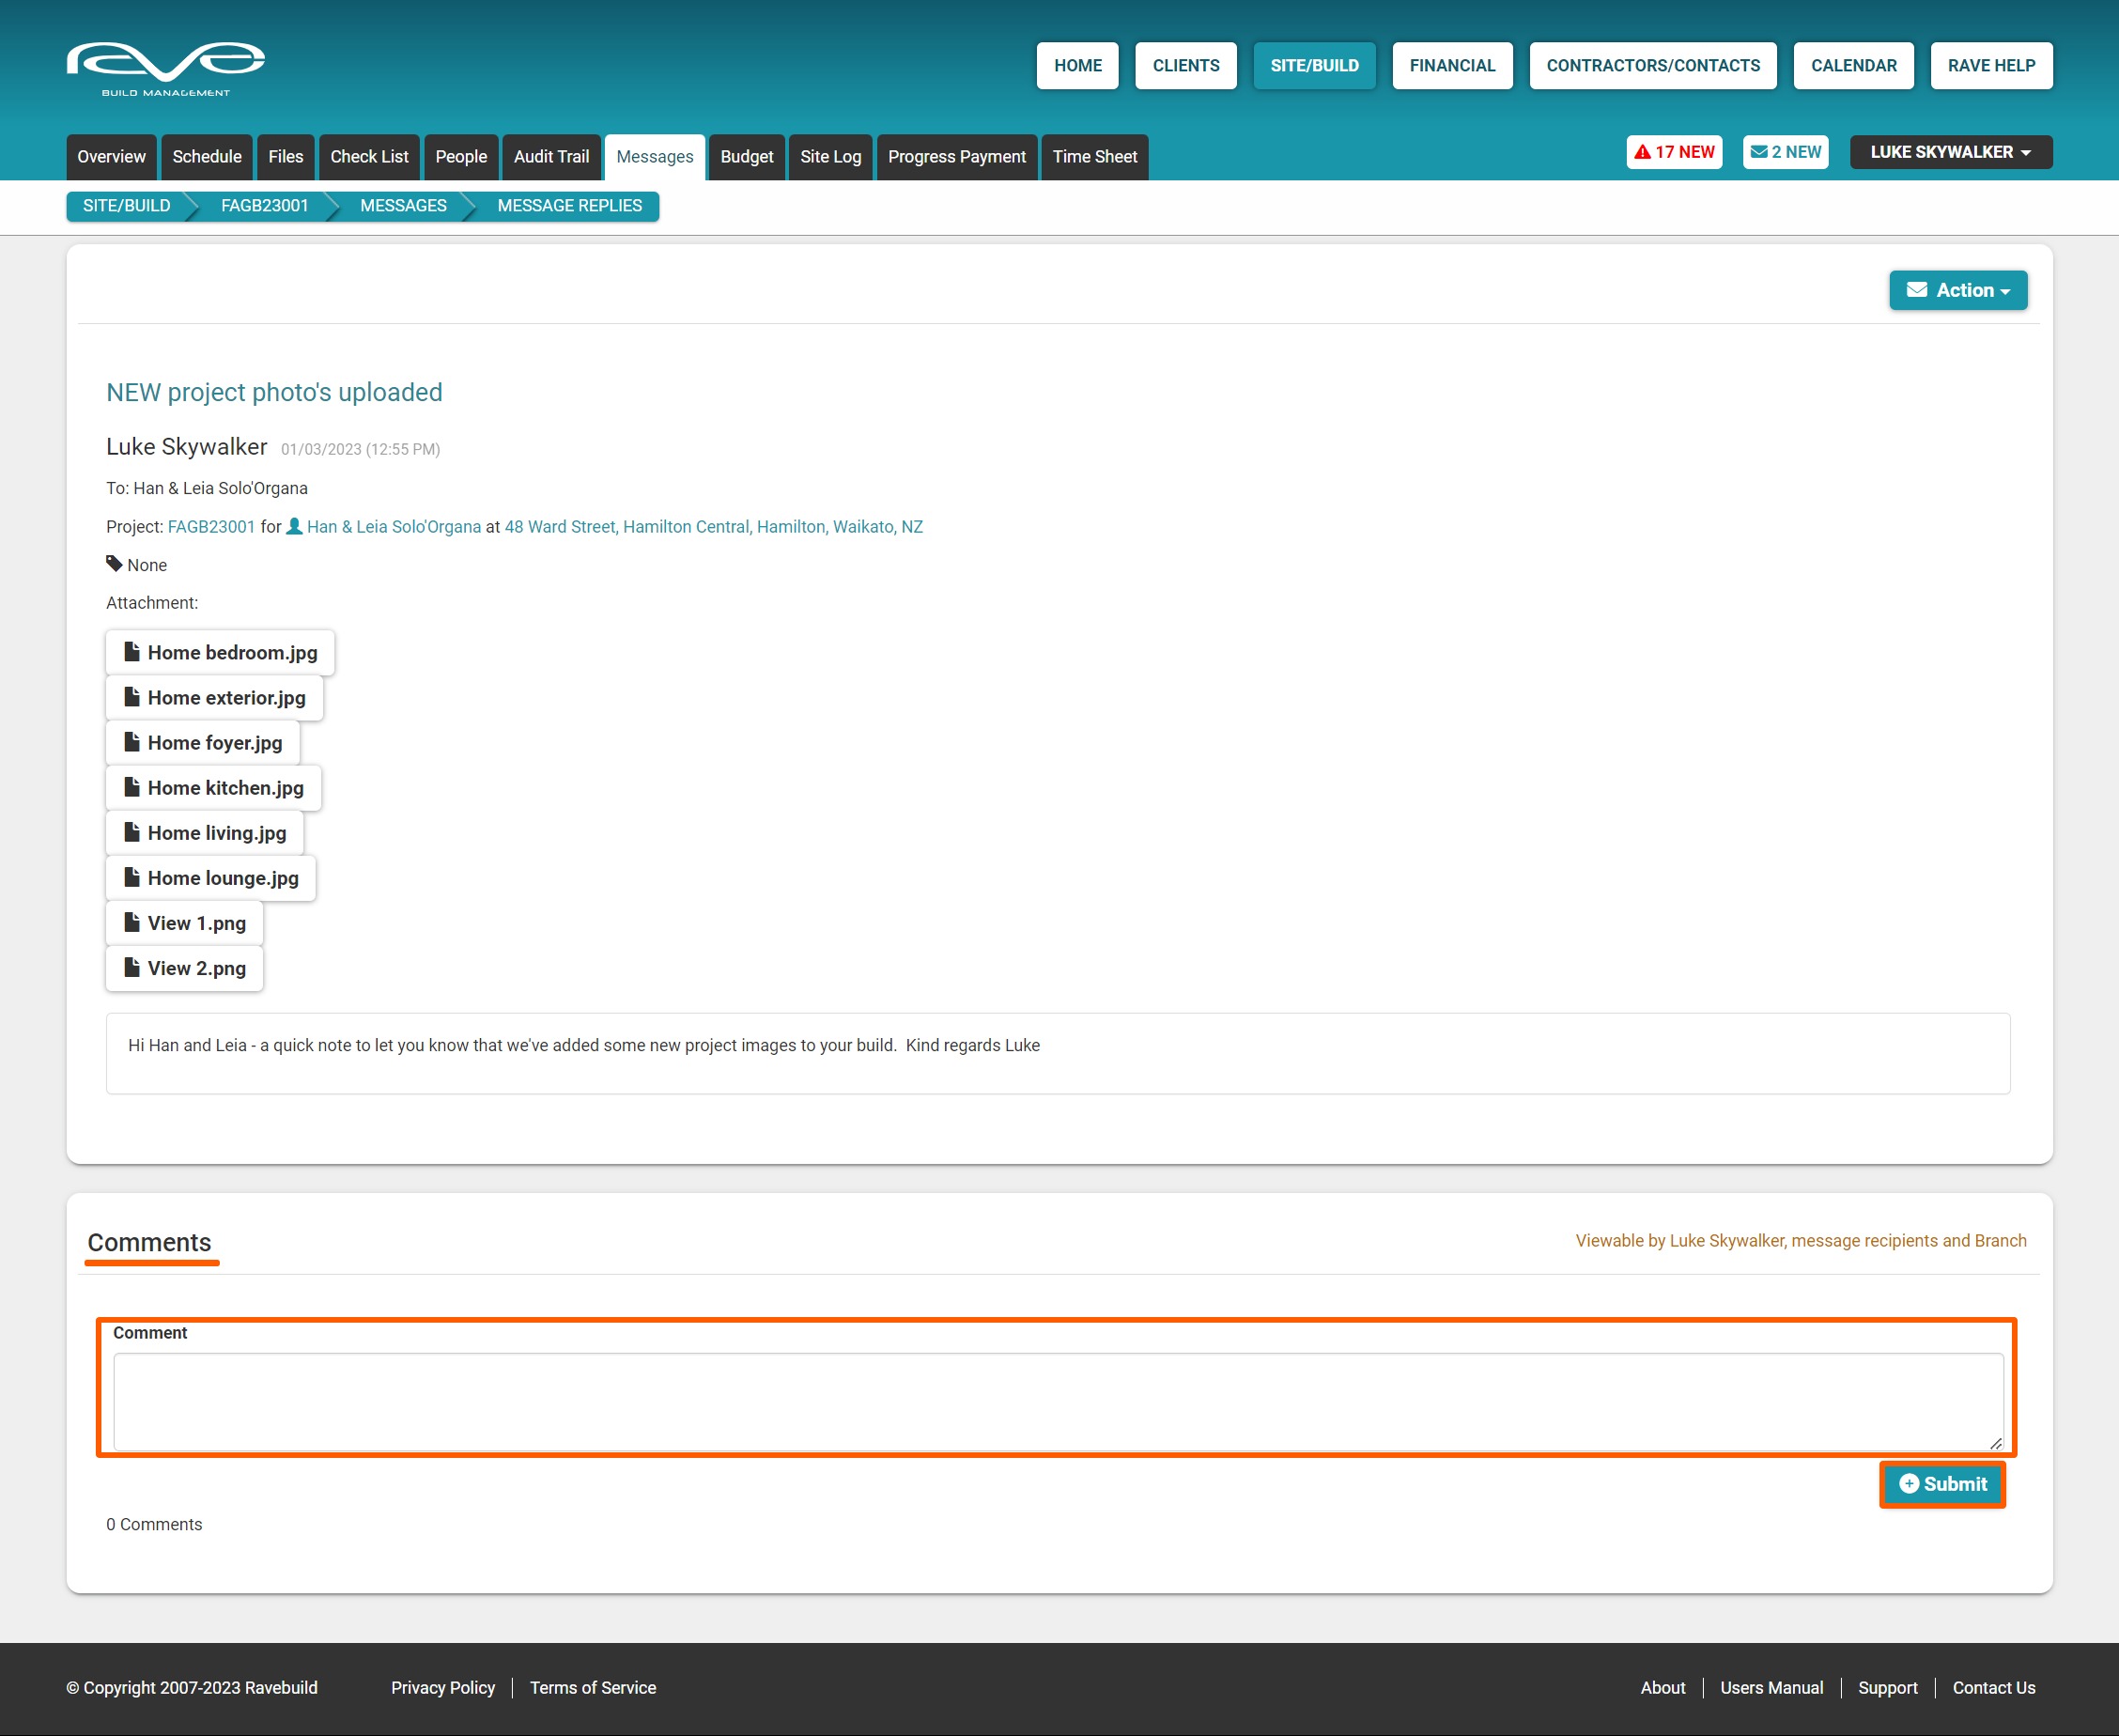Open the Luke Skywalker user menu
This screenshot has width=2119, height=1736.
1950,152
